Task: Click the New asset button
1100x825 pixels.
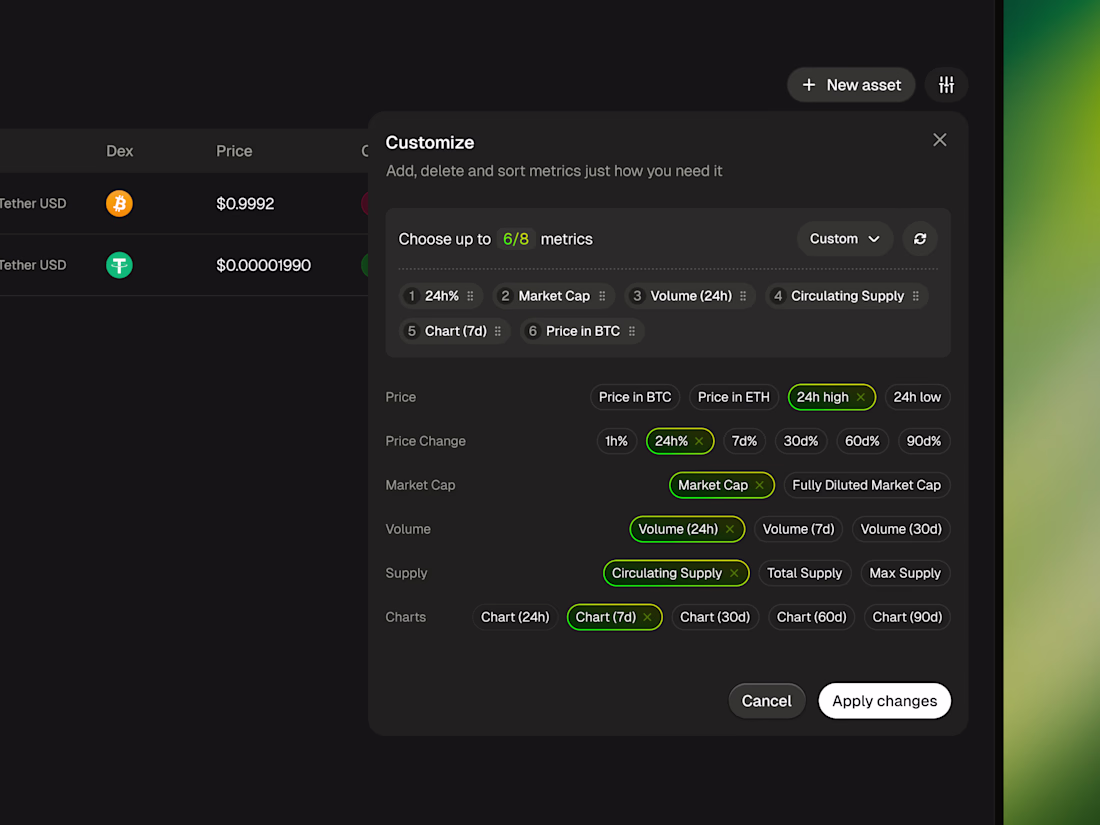Action: tap(851, 85)
